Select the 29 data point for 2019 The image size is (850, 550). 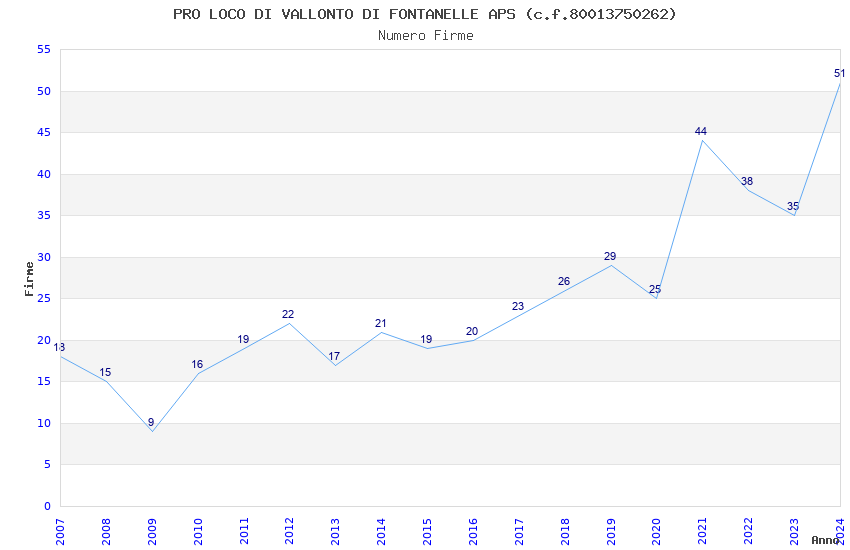tap(610, 256)
